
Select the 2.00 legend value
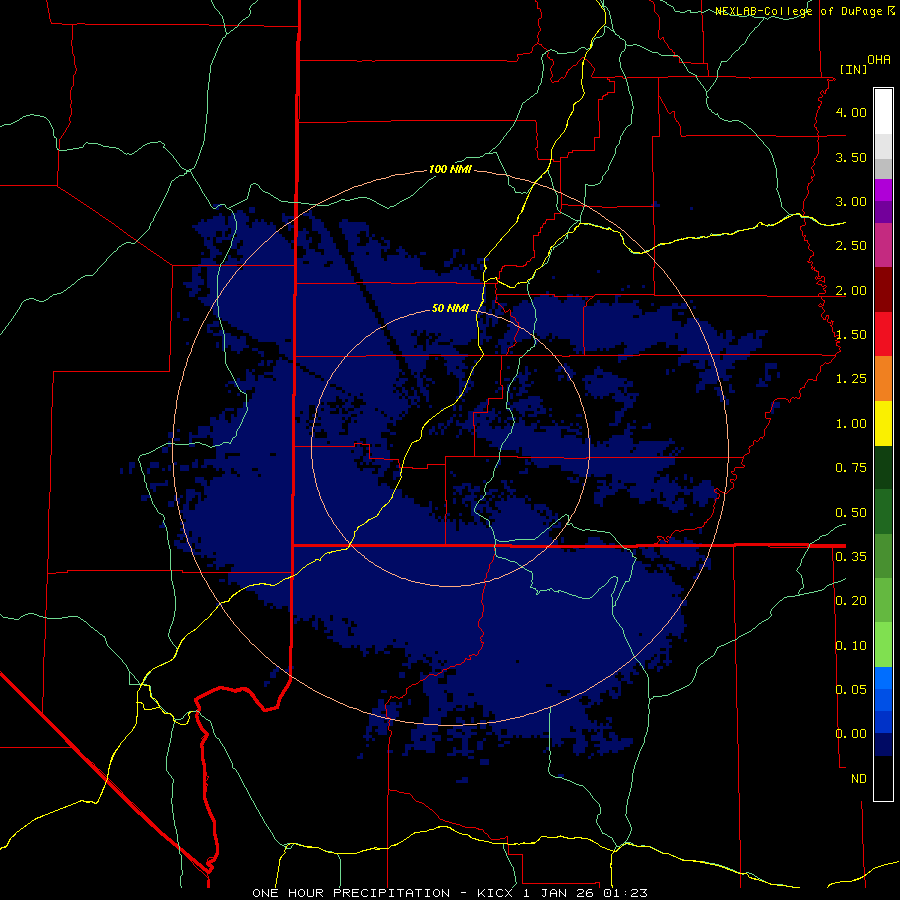(851, 290)
